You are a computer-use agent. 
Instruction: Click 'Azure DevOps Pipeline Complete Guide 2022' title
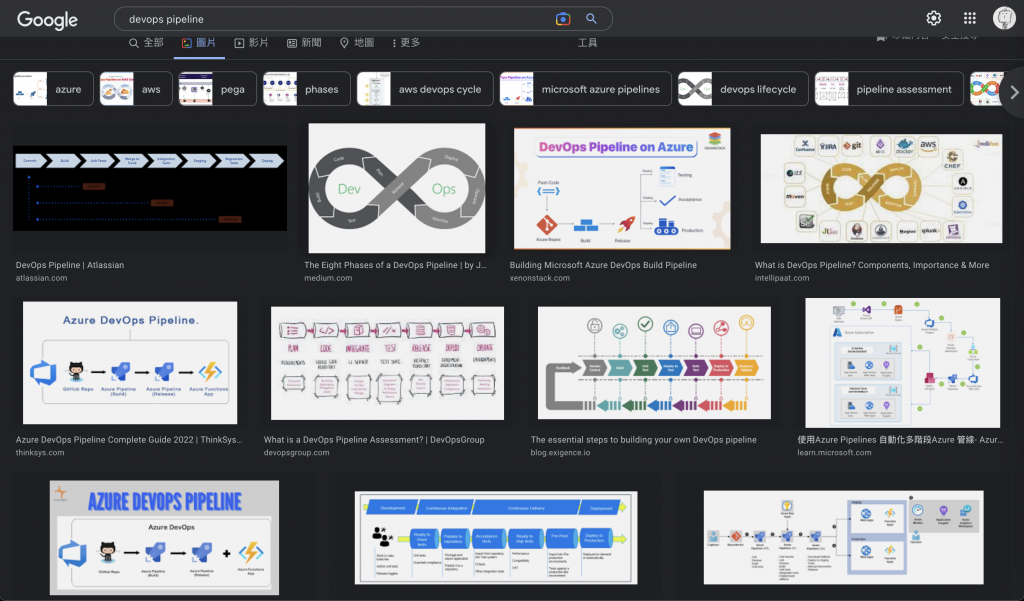tap(129, 440)
